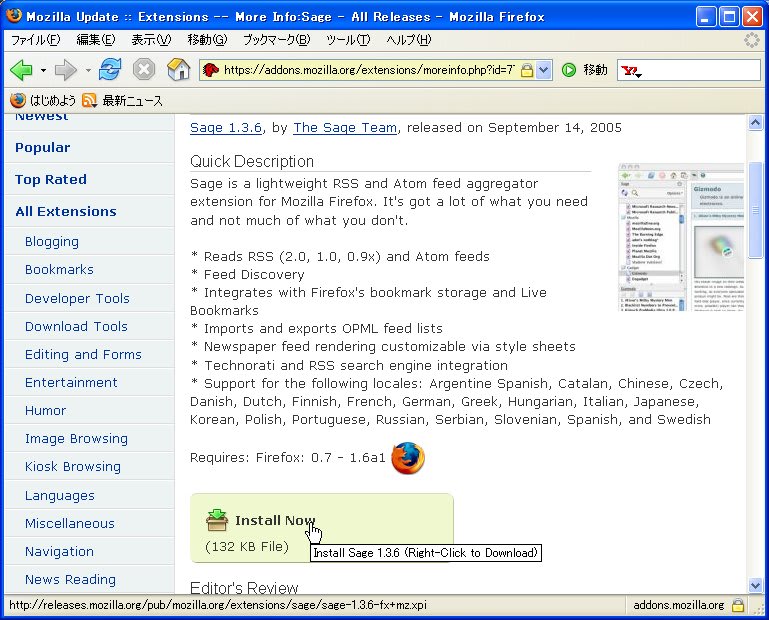Select the Developer Tools category
This screenshot has height=620, width=769.
(77, 298)
